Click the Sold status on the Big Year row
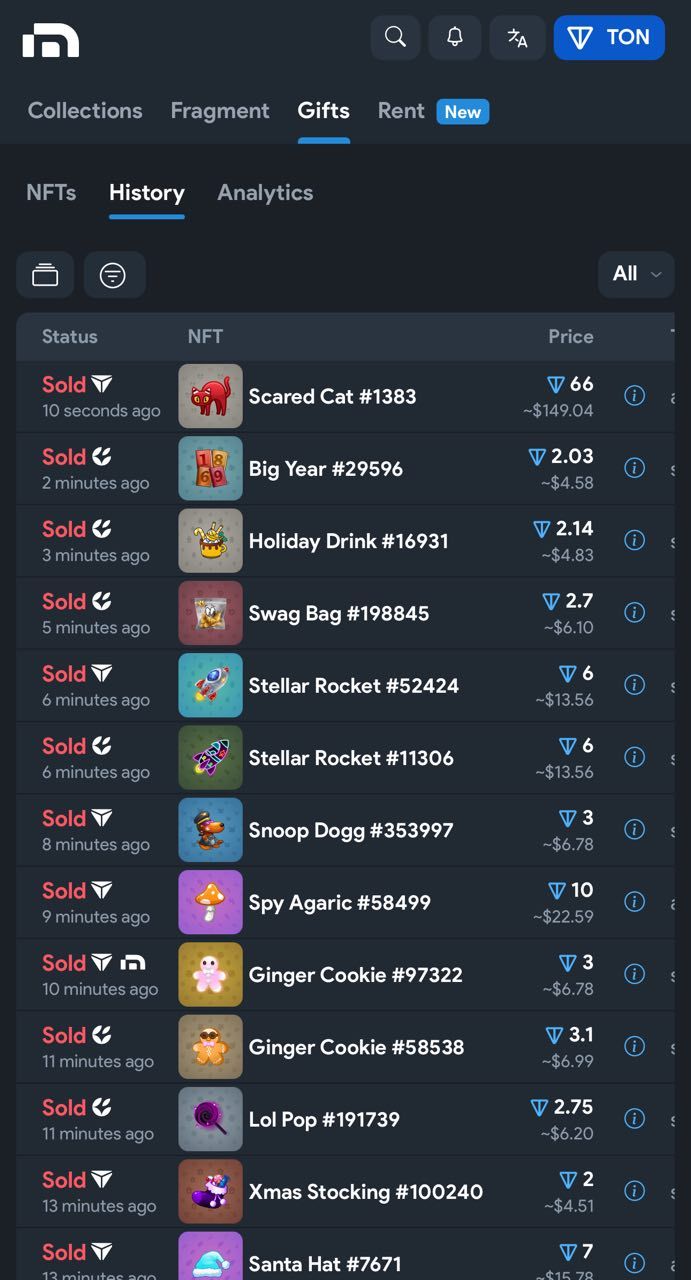This screenshot has width=691, height=1280. (x=64, y=456)
